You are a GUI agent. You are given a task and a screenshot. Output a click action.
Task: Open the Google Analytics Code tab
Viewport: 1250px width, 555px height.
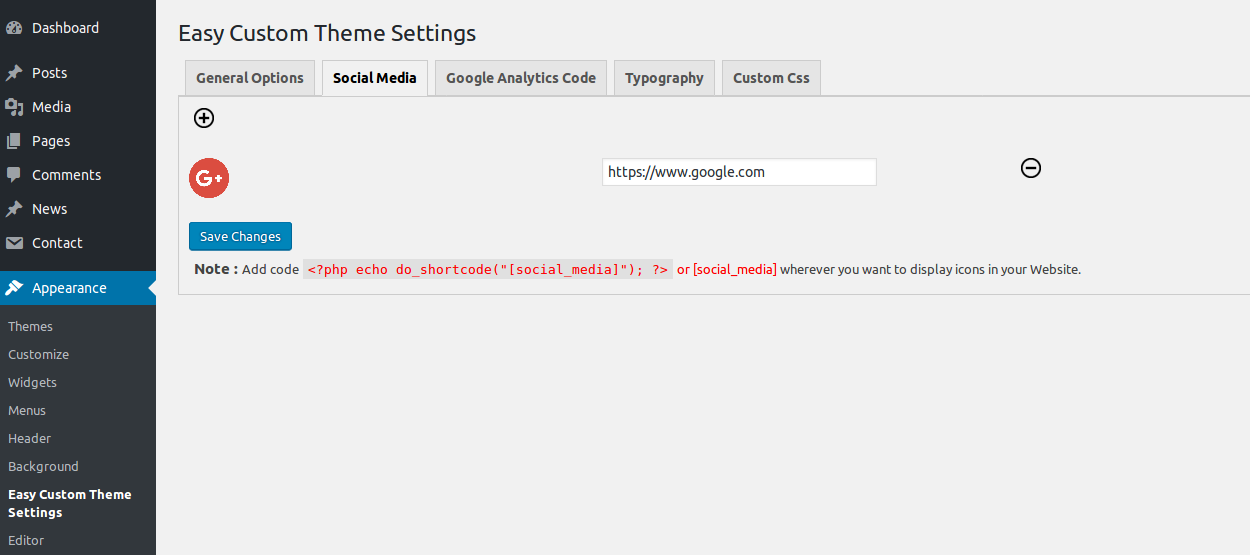(521, 78)
